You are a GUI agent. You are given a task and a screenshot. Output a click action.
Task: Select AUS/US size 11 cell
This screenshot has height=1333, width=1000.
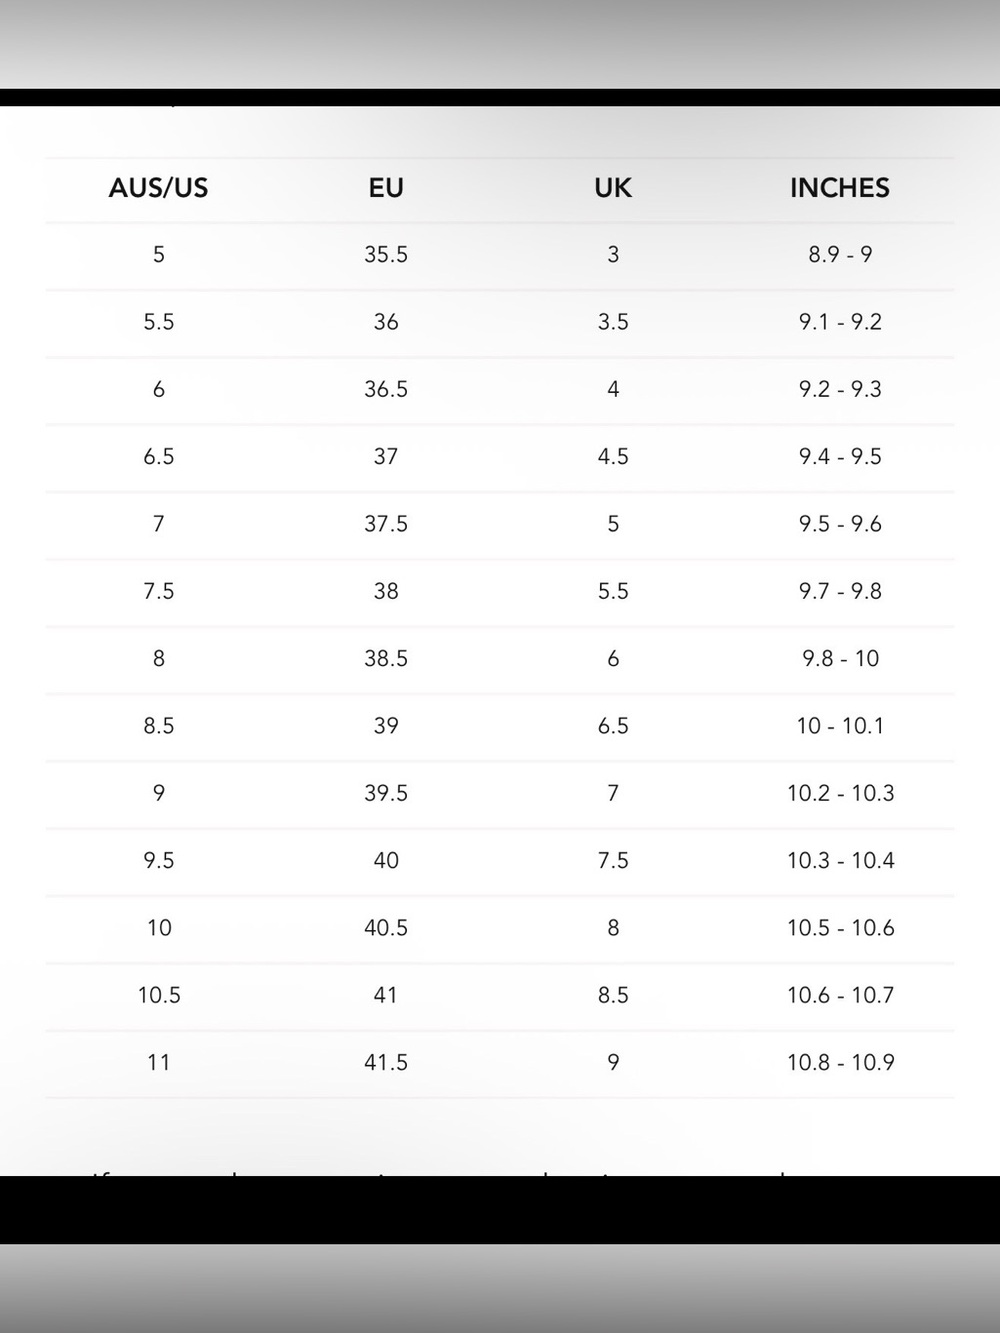tap(158, 1063)
